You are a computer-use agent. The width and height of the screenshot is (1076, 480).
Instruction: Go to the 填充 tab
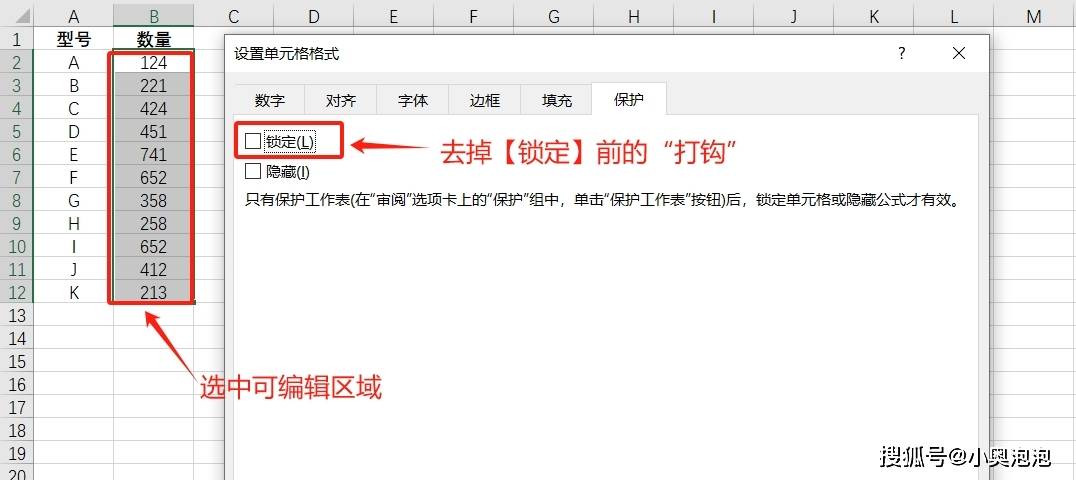[x=557, y=100]
